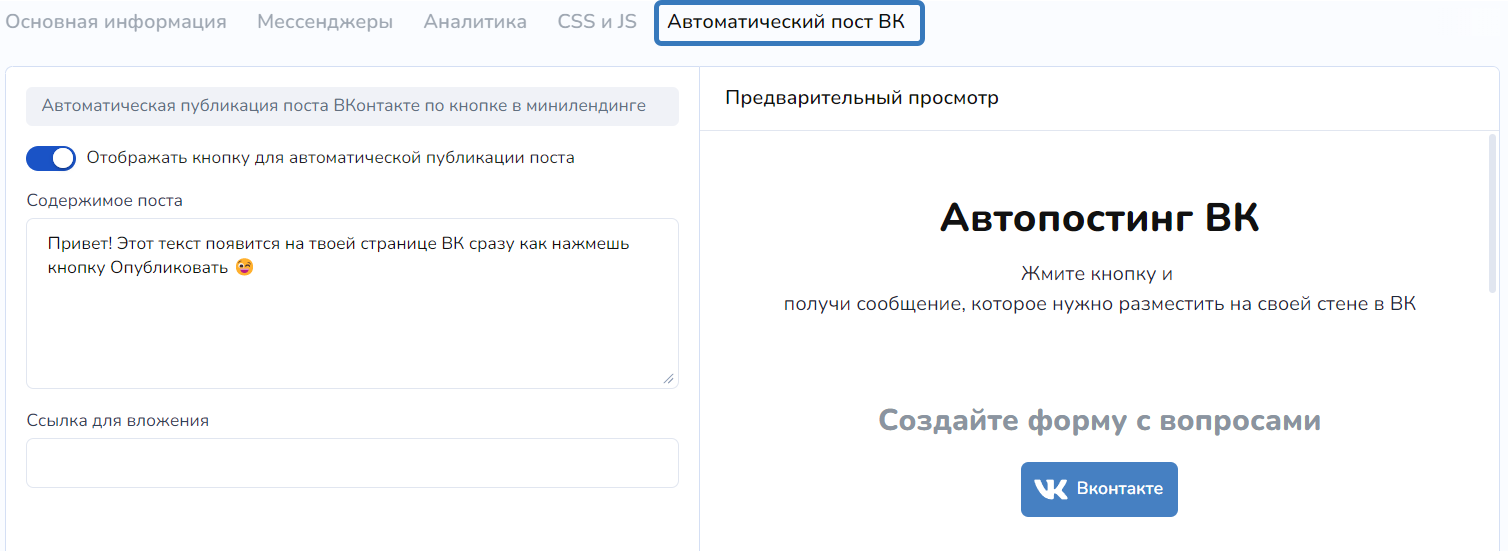Click inside the "Содержимое поста" text area
This screenshot has height=551, width=1508.
[352, 320]
